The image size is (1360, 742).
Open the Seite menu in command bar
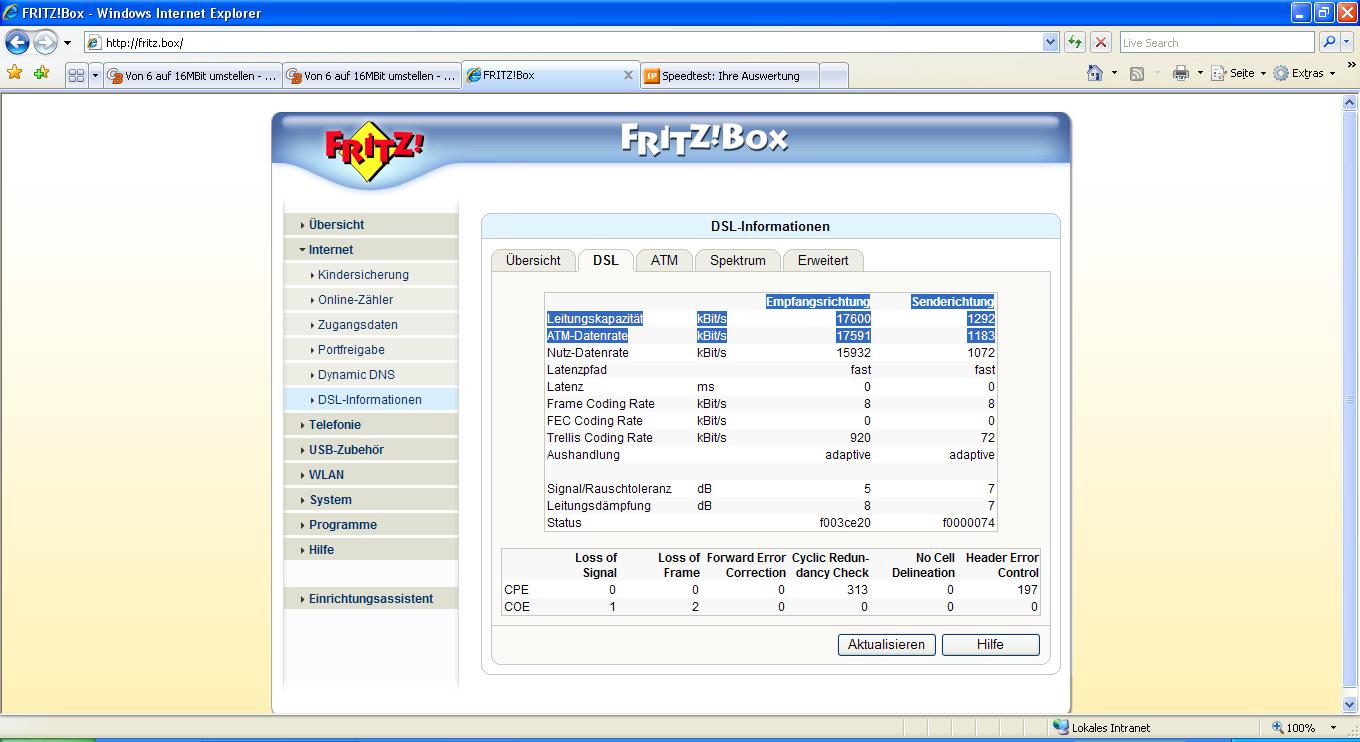[1238, 73]
